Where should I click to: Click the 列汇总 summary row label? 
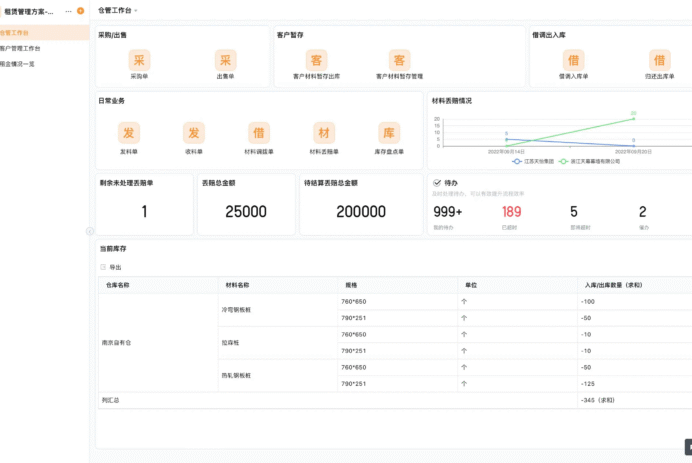(110, 400)
